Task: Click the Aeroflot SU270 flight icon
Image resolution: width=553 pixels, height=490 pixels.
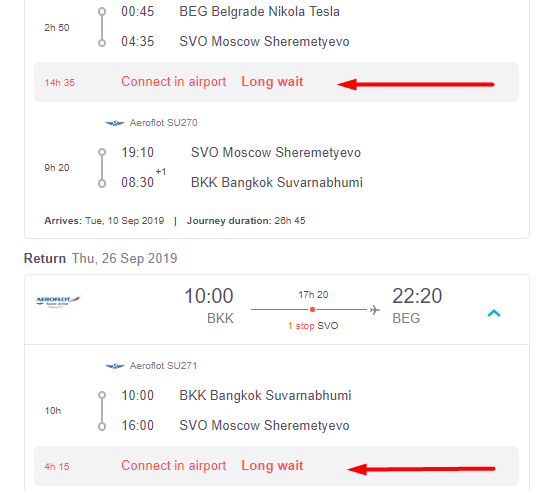Action: (115, 123)
